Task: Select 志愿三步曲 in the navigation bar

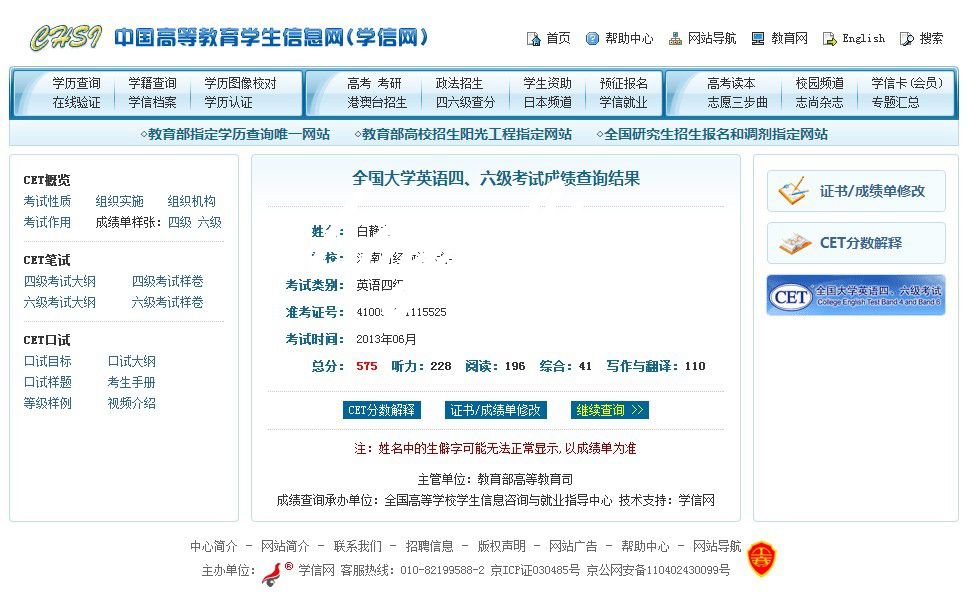Action: point(737,103)
